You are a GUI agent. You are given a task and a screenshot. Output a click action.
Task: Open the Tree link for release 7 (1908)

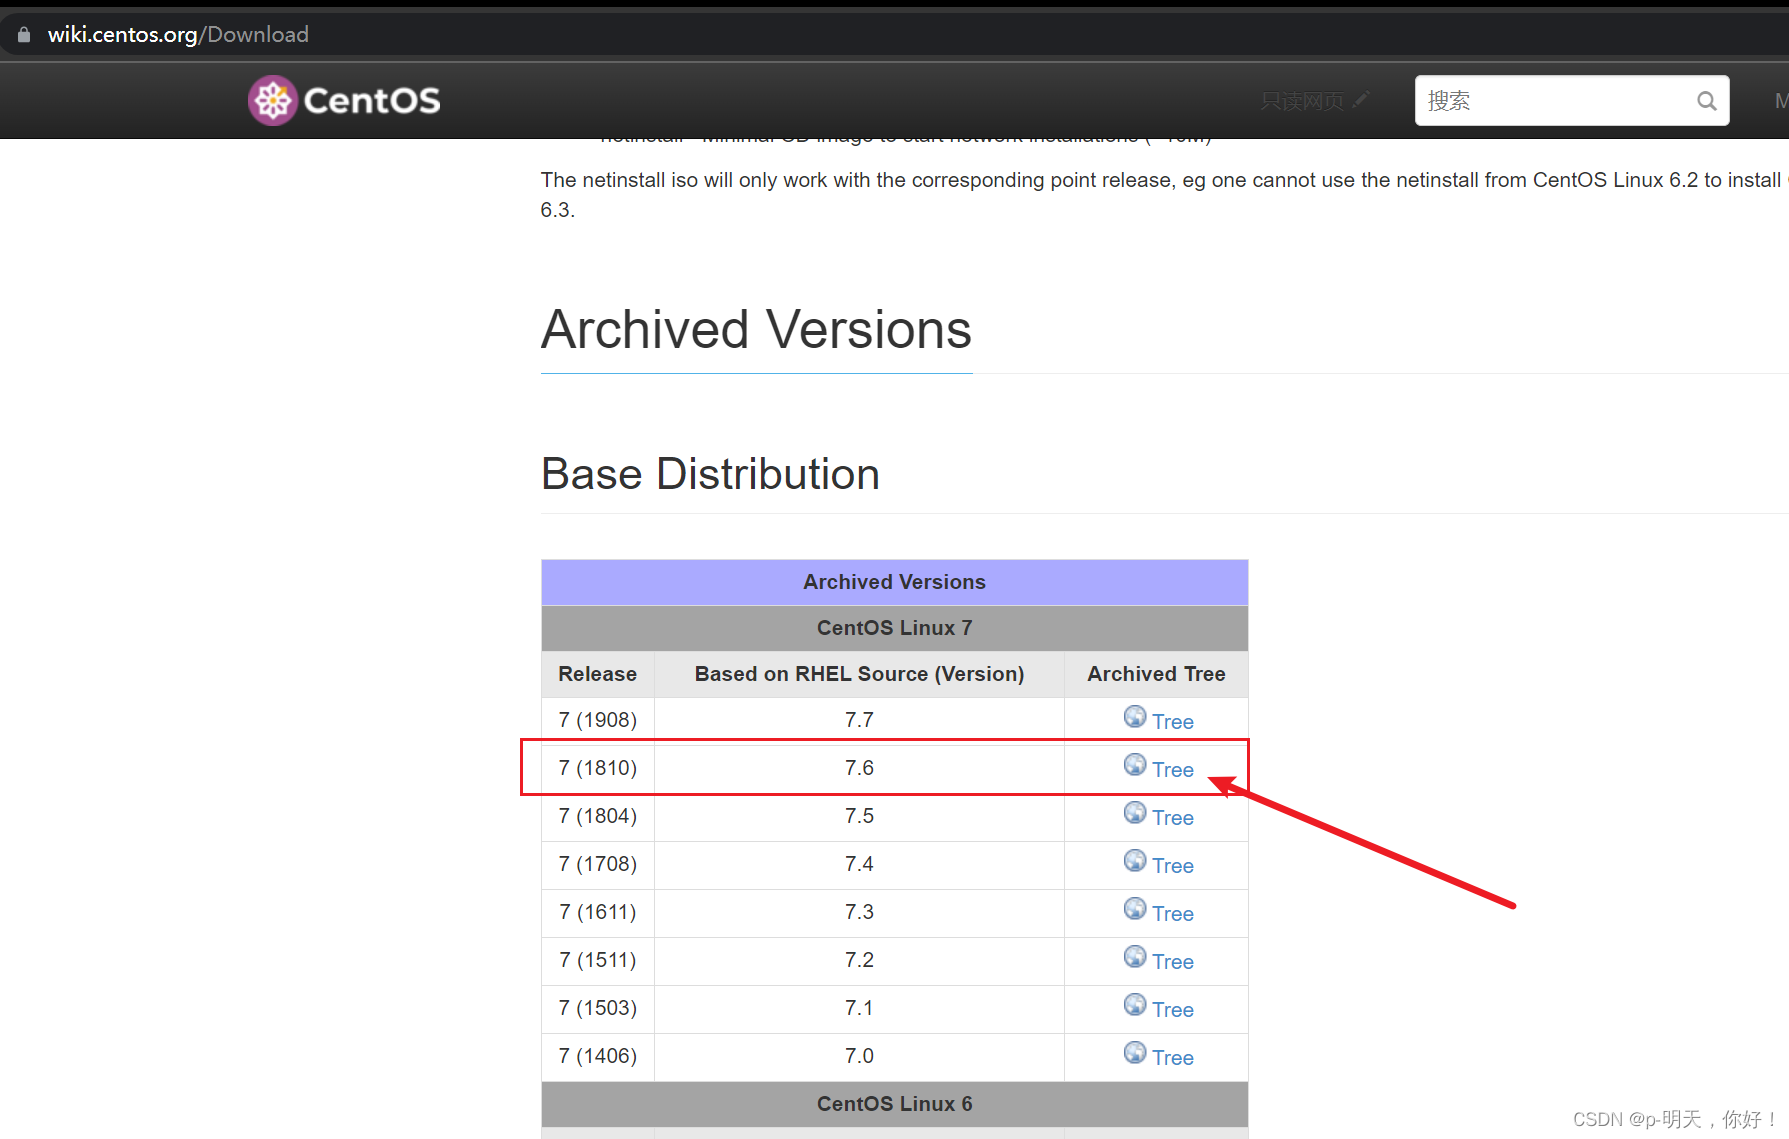[x=1173, y=722]
